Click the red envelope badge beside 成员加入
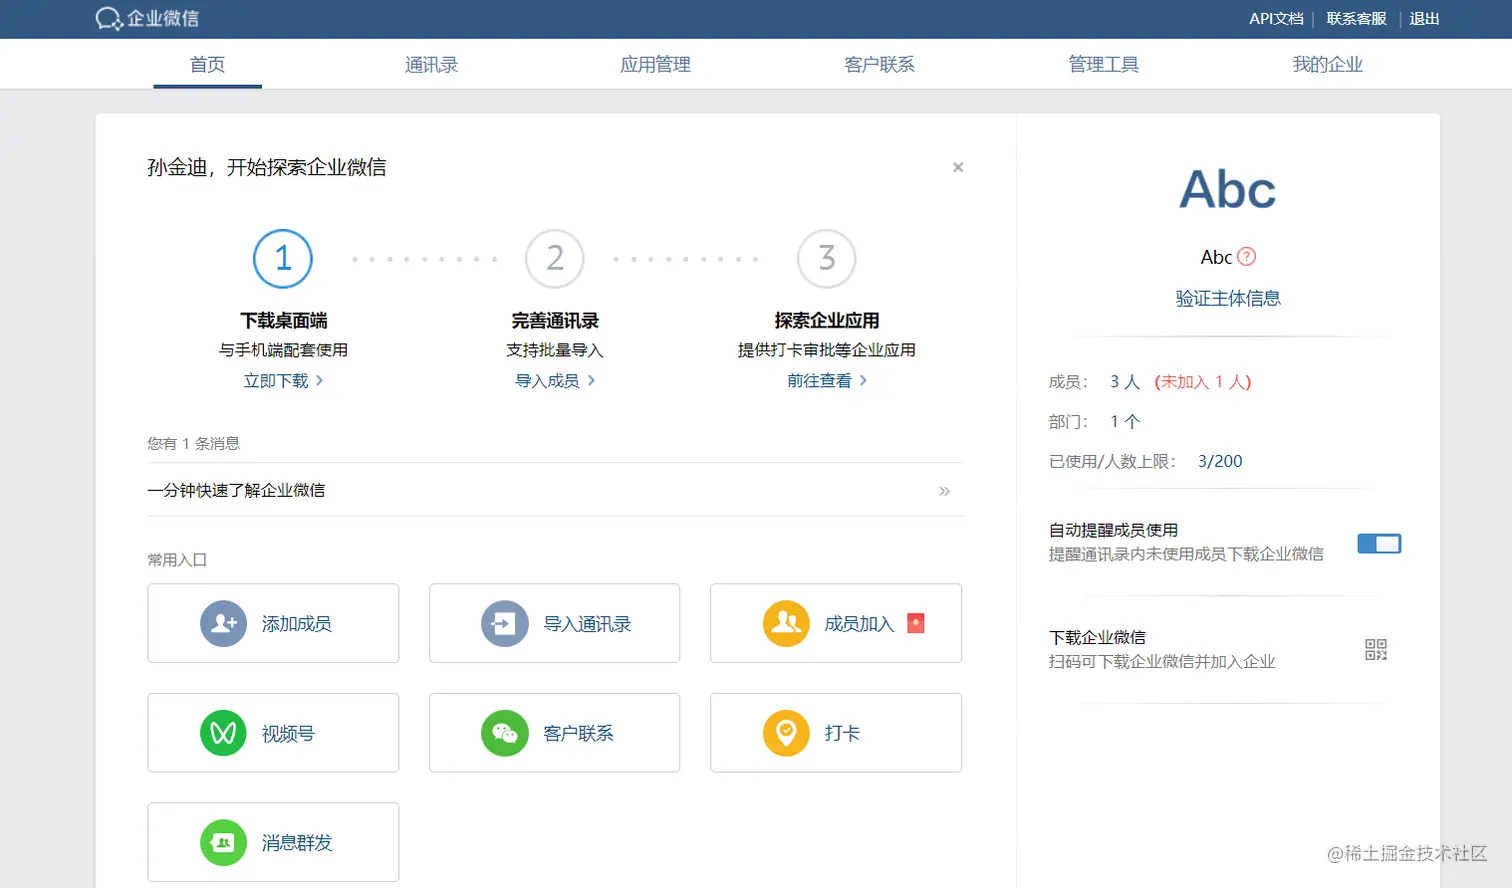The width and height of the screenshot is (1512, 888). pyautogui.click(x=915, y=623)
